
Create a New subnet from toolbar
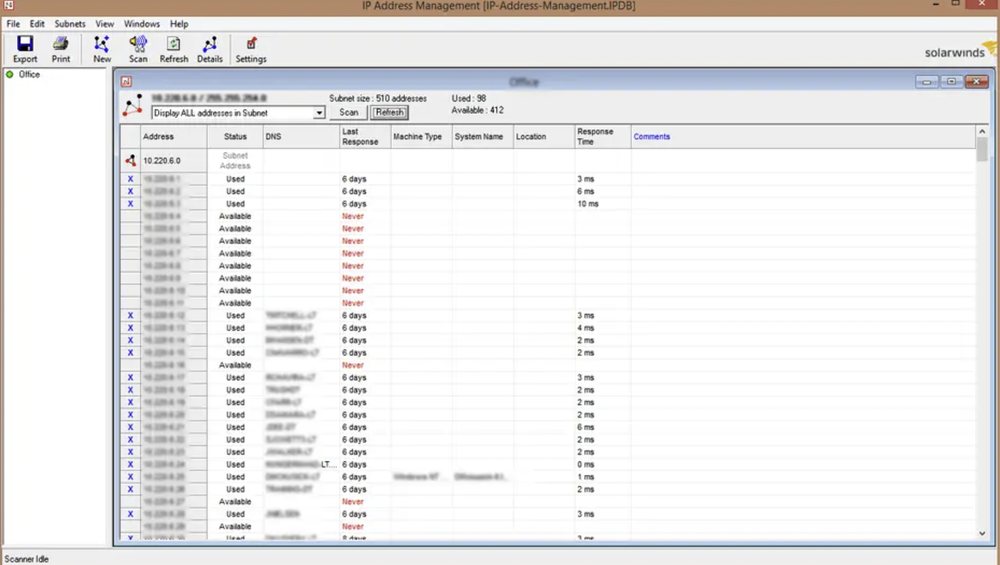(102, 49)
